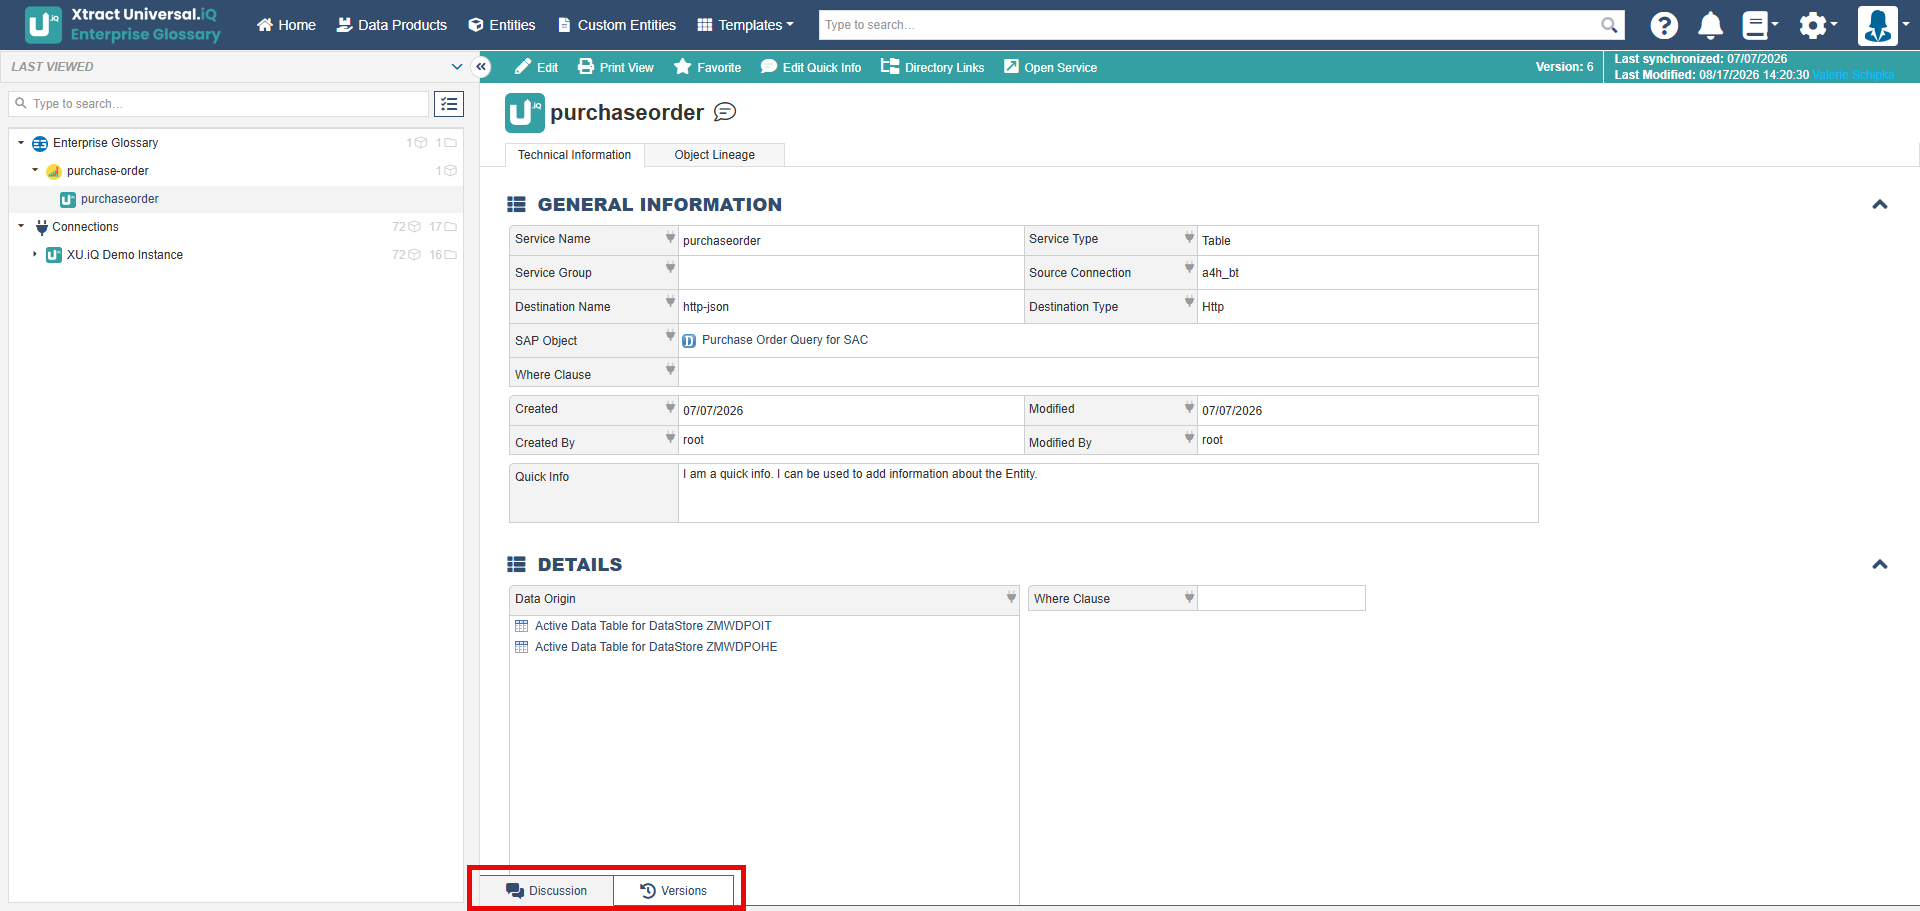Open Print View
Image resolution: width=1920 pixels, height=911 pixels.
point(616,67)
